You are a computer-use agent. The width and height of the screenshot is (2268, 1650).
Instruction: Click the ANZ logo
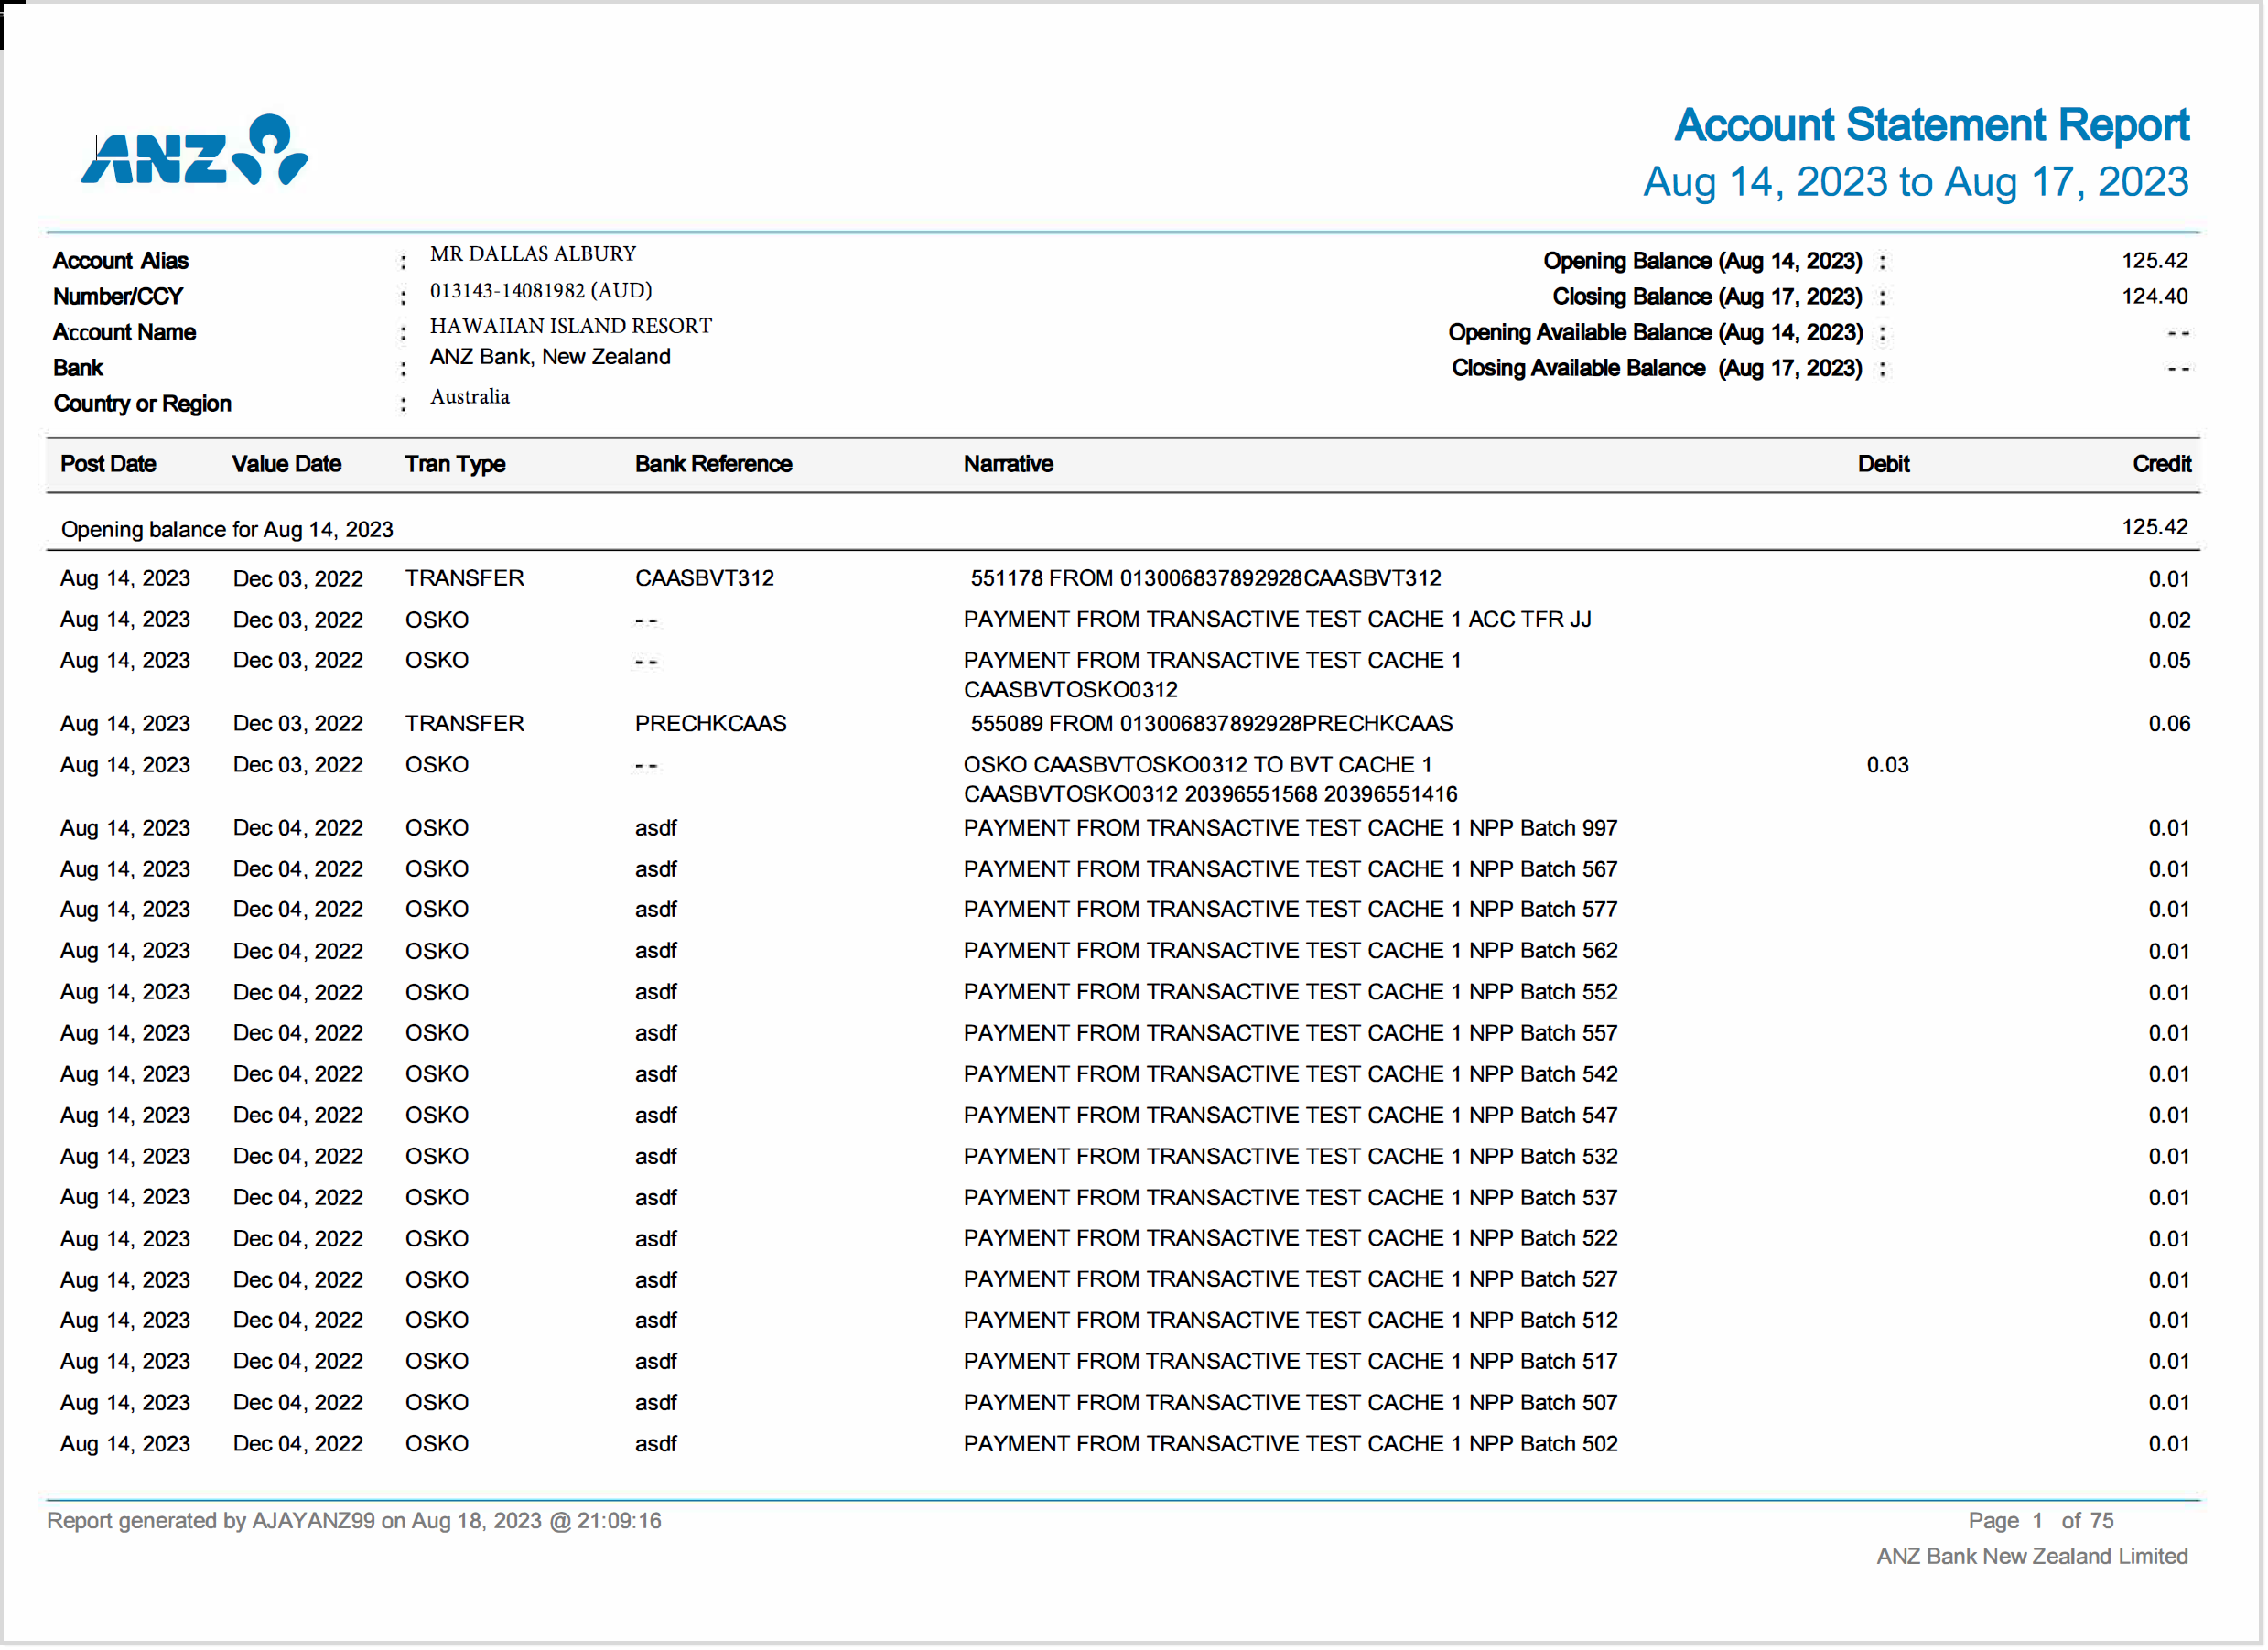click(x=192, y=148)
